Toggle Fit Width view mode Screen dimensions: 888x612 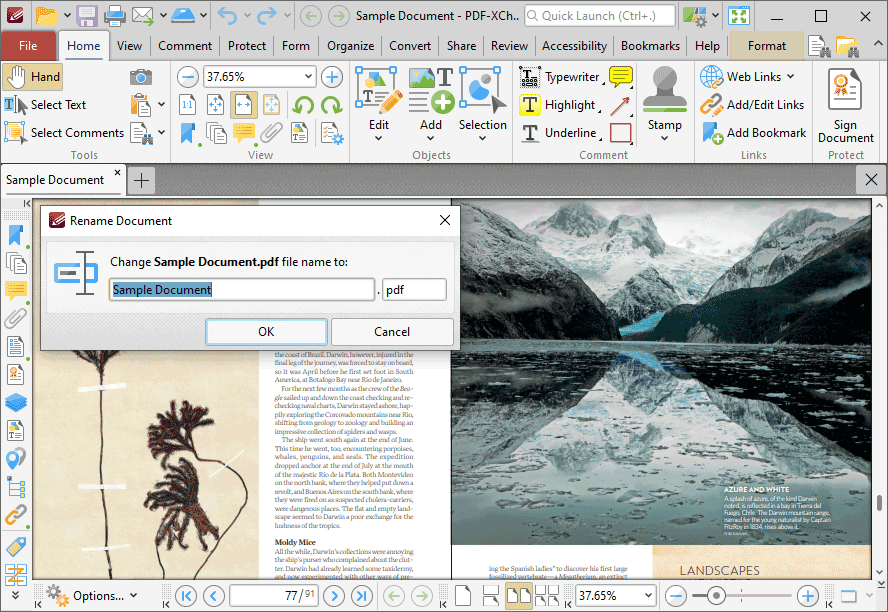(243, 105)
